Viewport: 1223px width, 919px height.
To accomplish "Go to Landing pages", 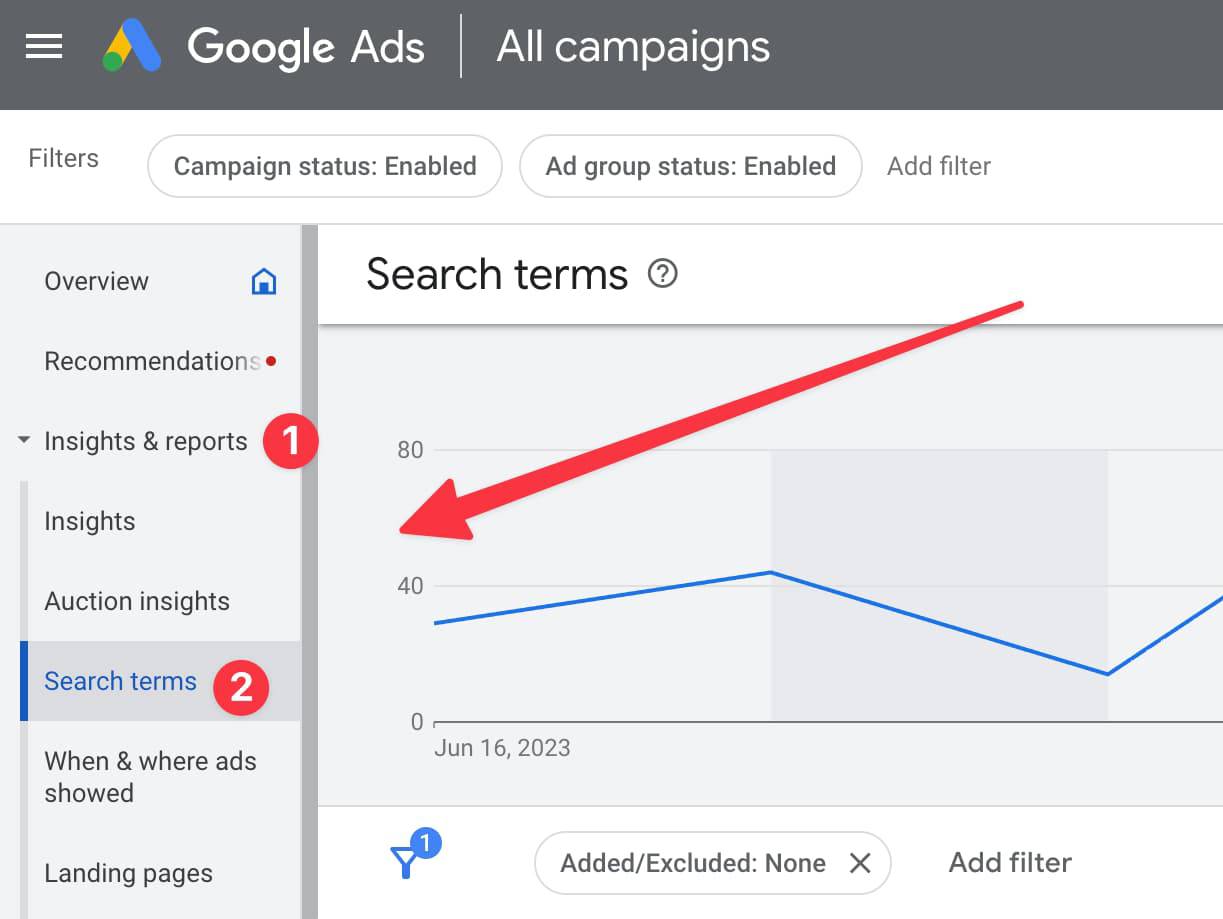I will 129,873.
